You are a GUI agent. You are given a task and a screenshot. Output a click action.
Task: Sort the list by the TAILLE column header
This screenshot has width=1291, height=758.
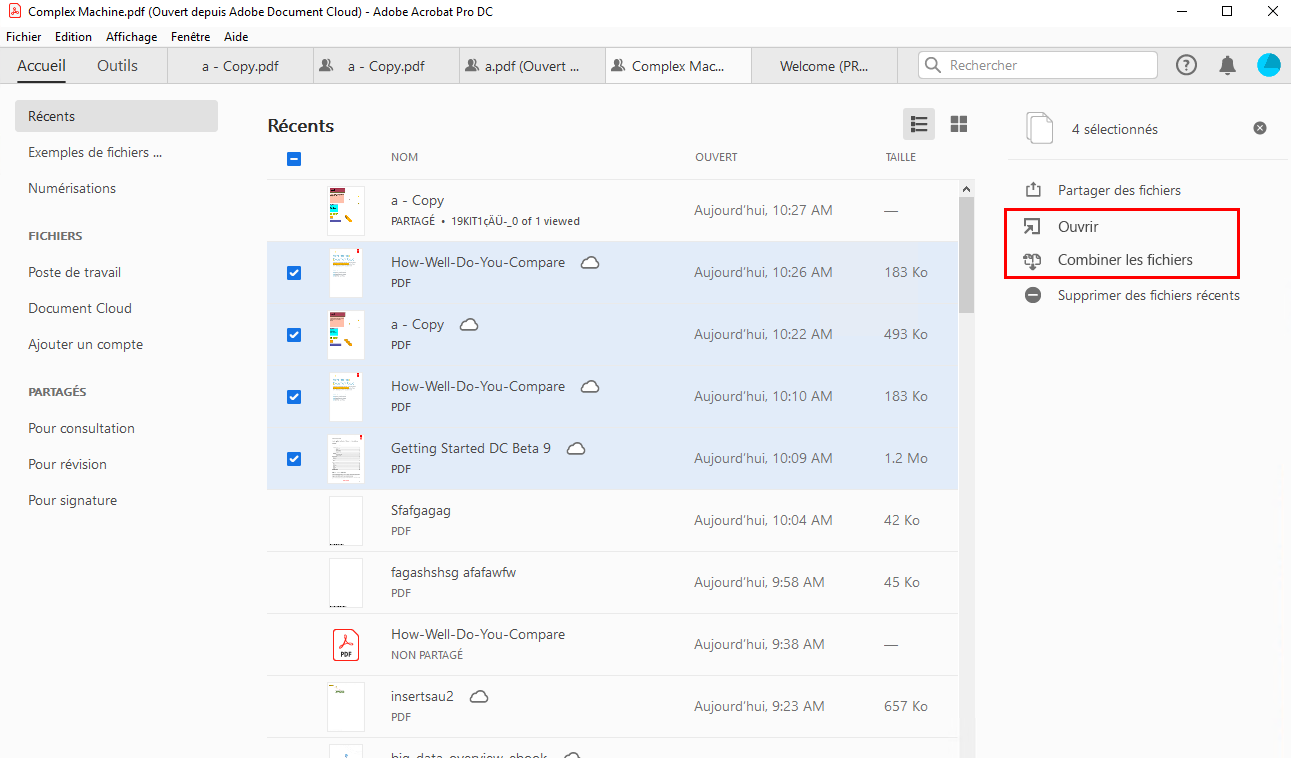(900, 157)
